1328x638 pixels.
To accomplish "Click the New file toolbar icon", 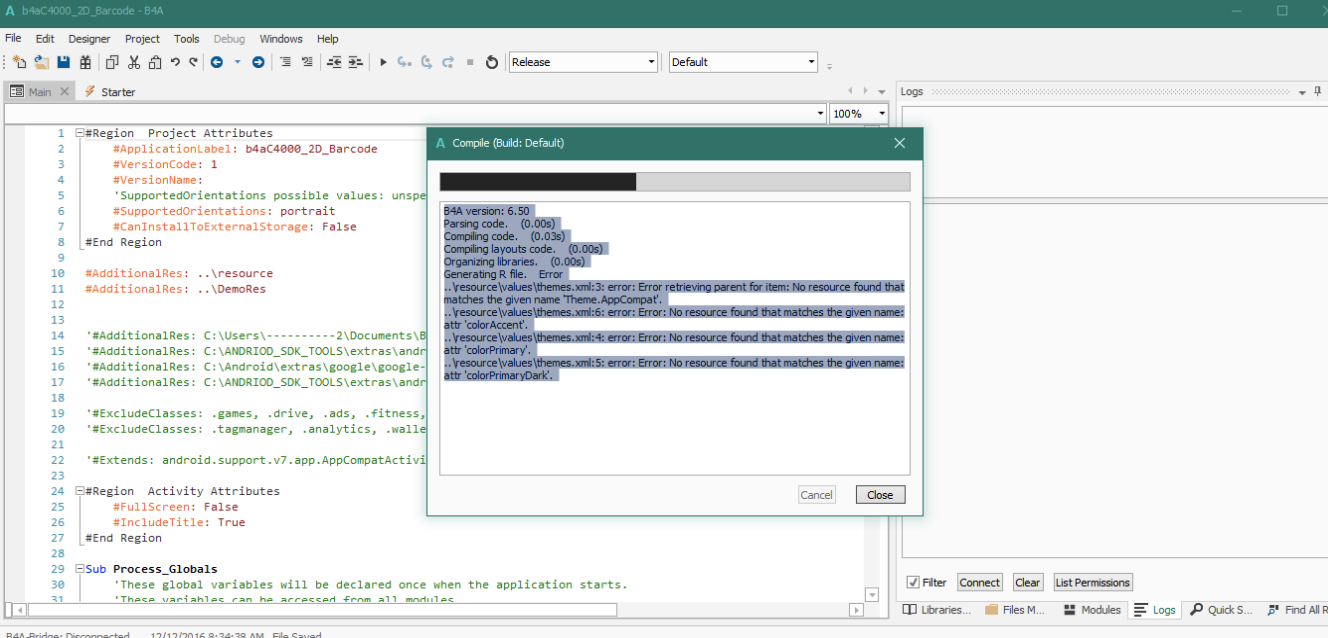I will [x=19, y=62].
